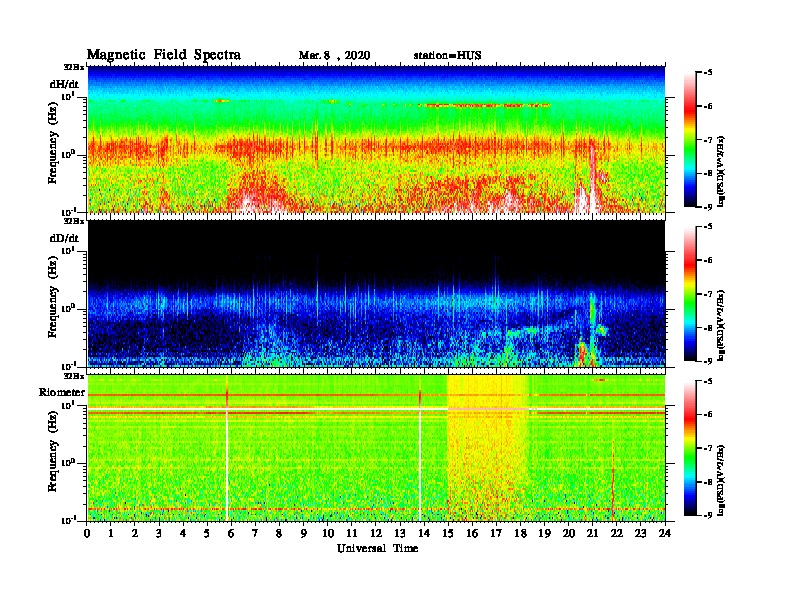Click hour tick label "8" on time axis

coord(279,533)
